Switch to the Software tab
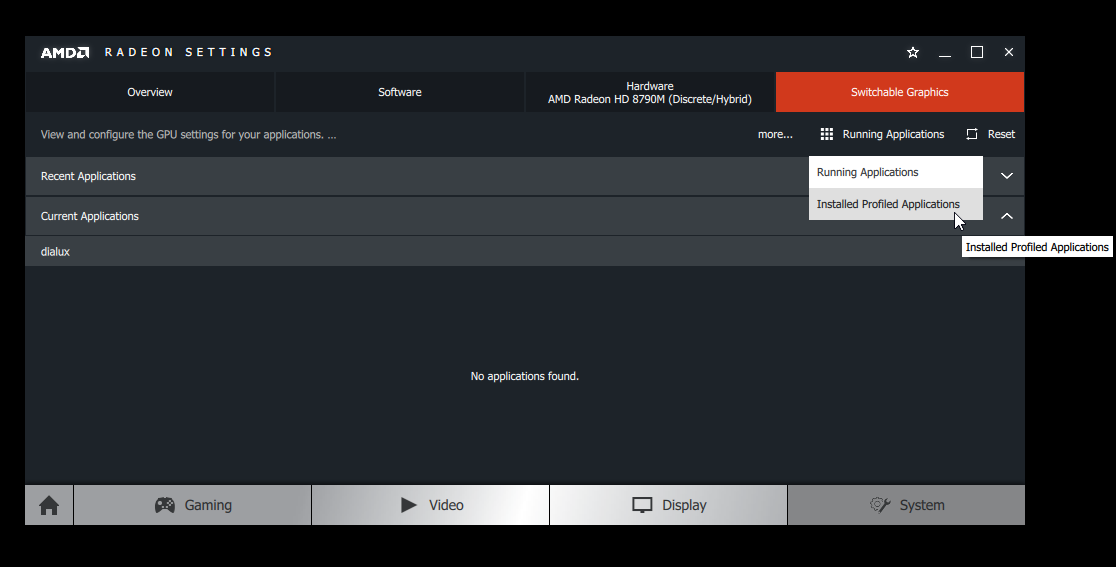Screen dimensions: 1116x567 pos(400,92)
